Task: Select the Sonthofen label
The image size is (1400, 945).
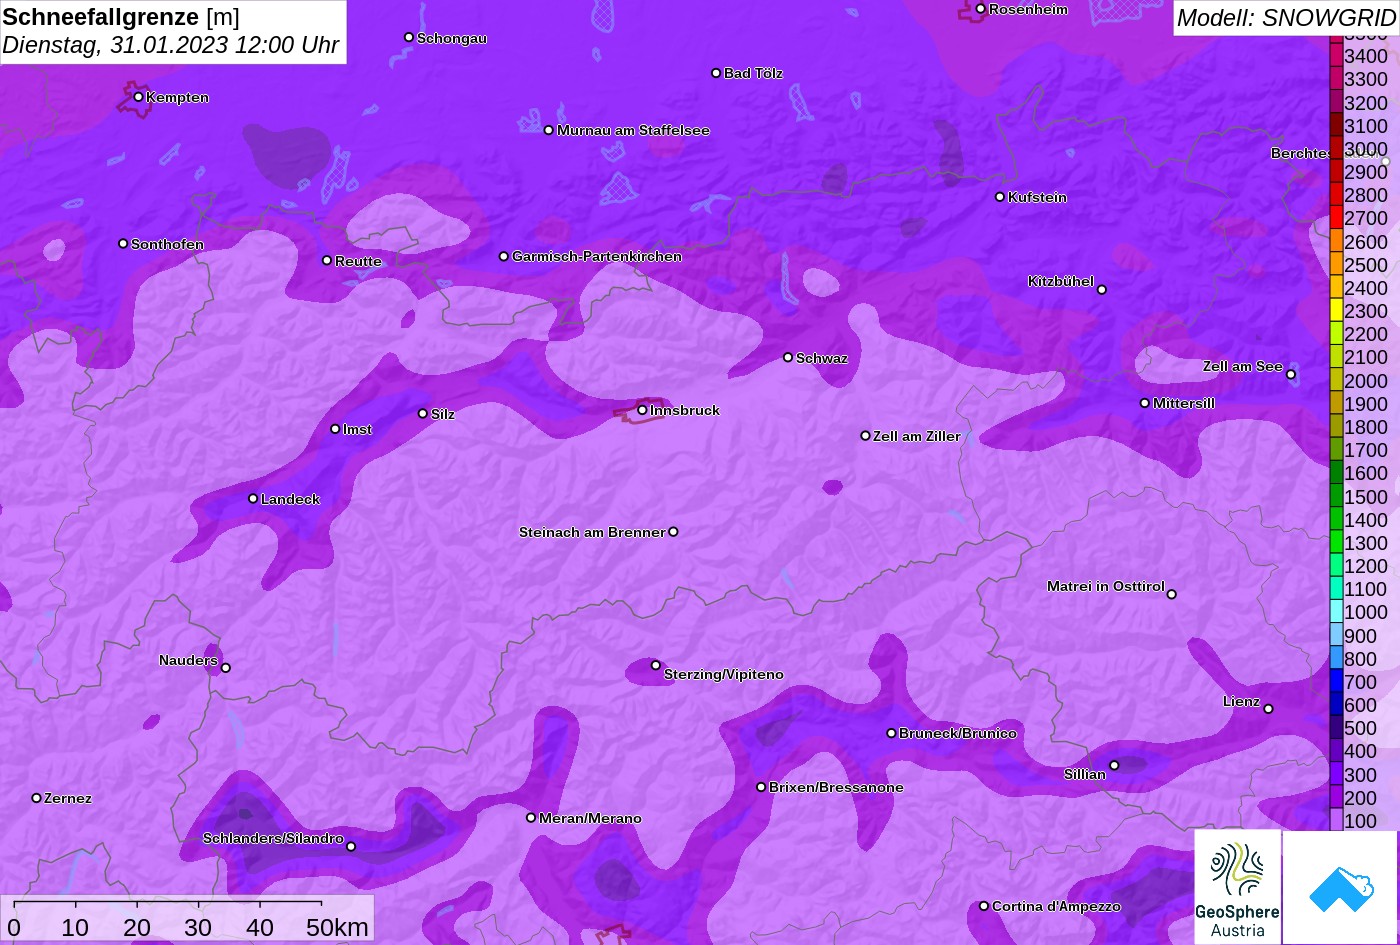Action: point(167,244)
